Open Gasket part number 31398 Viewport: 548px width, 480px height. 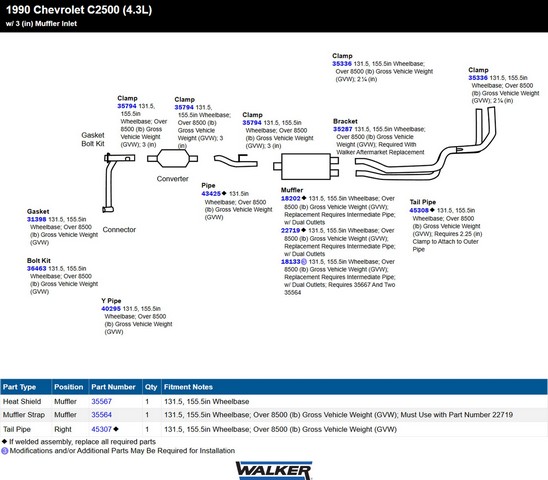point(36,219)
